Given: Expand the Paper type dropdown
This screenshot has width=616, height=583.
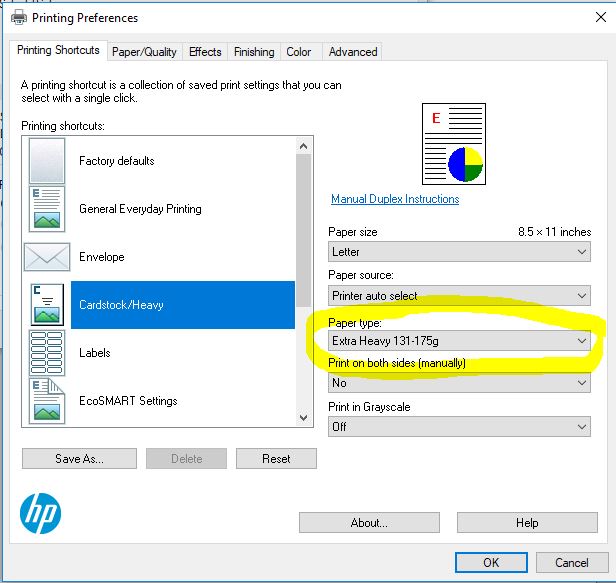Looking at the screenshot, I should coord(459,341).
